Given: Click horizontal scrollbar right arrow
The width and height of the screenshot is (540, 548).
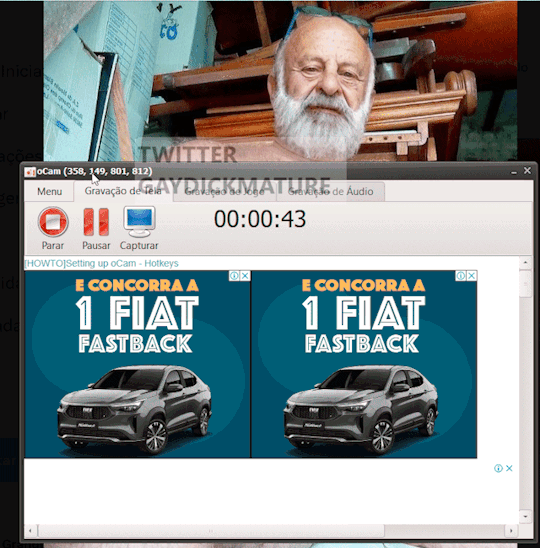Looking at the screenshot, I should tap(511, 531).
